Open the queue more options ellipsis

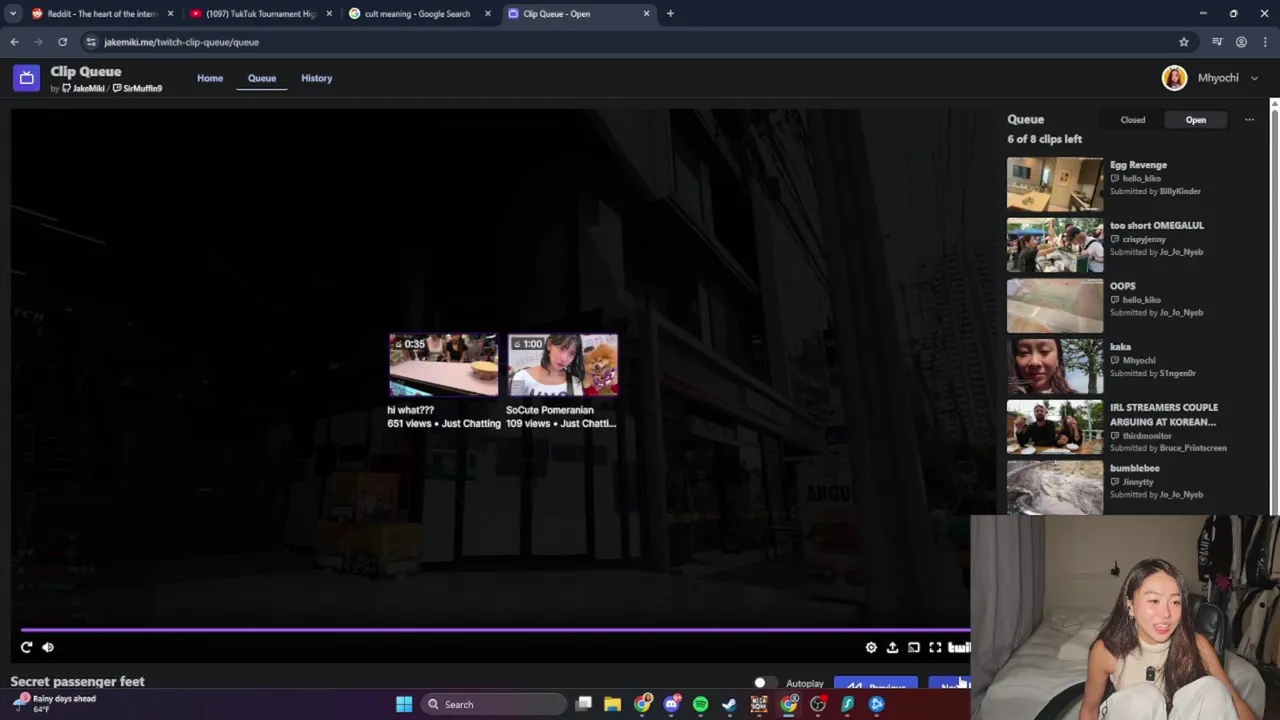tap(1249, 120)
